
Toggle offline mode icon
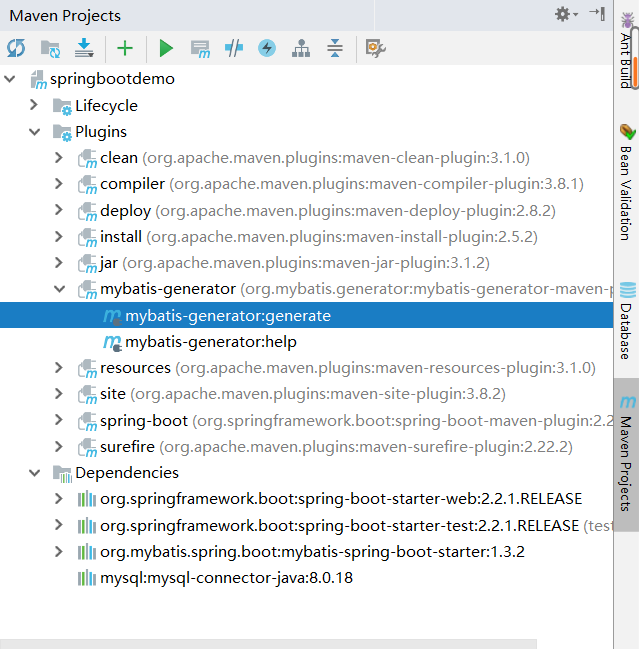234,48
